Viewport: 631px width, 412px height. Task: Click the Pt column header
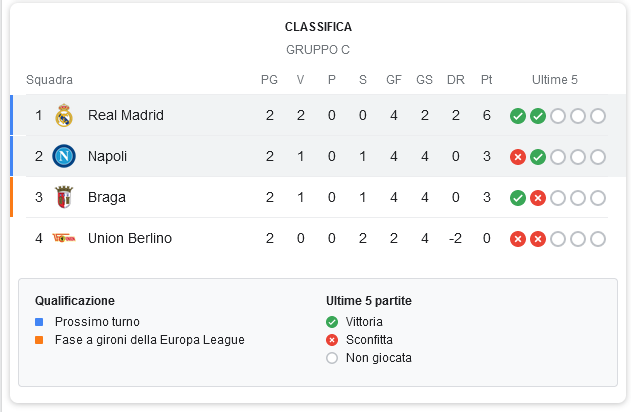(x=487, y=80)
